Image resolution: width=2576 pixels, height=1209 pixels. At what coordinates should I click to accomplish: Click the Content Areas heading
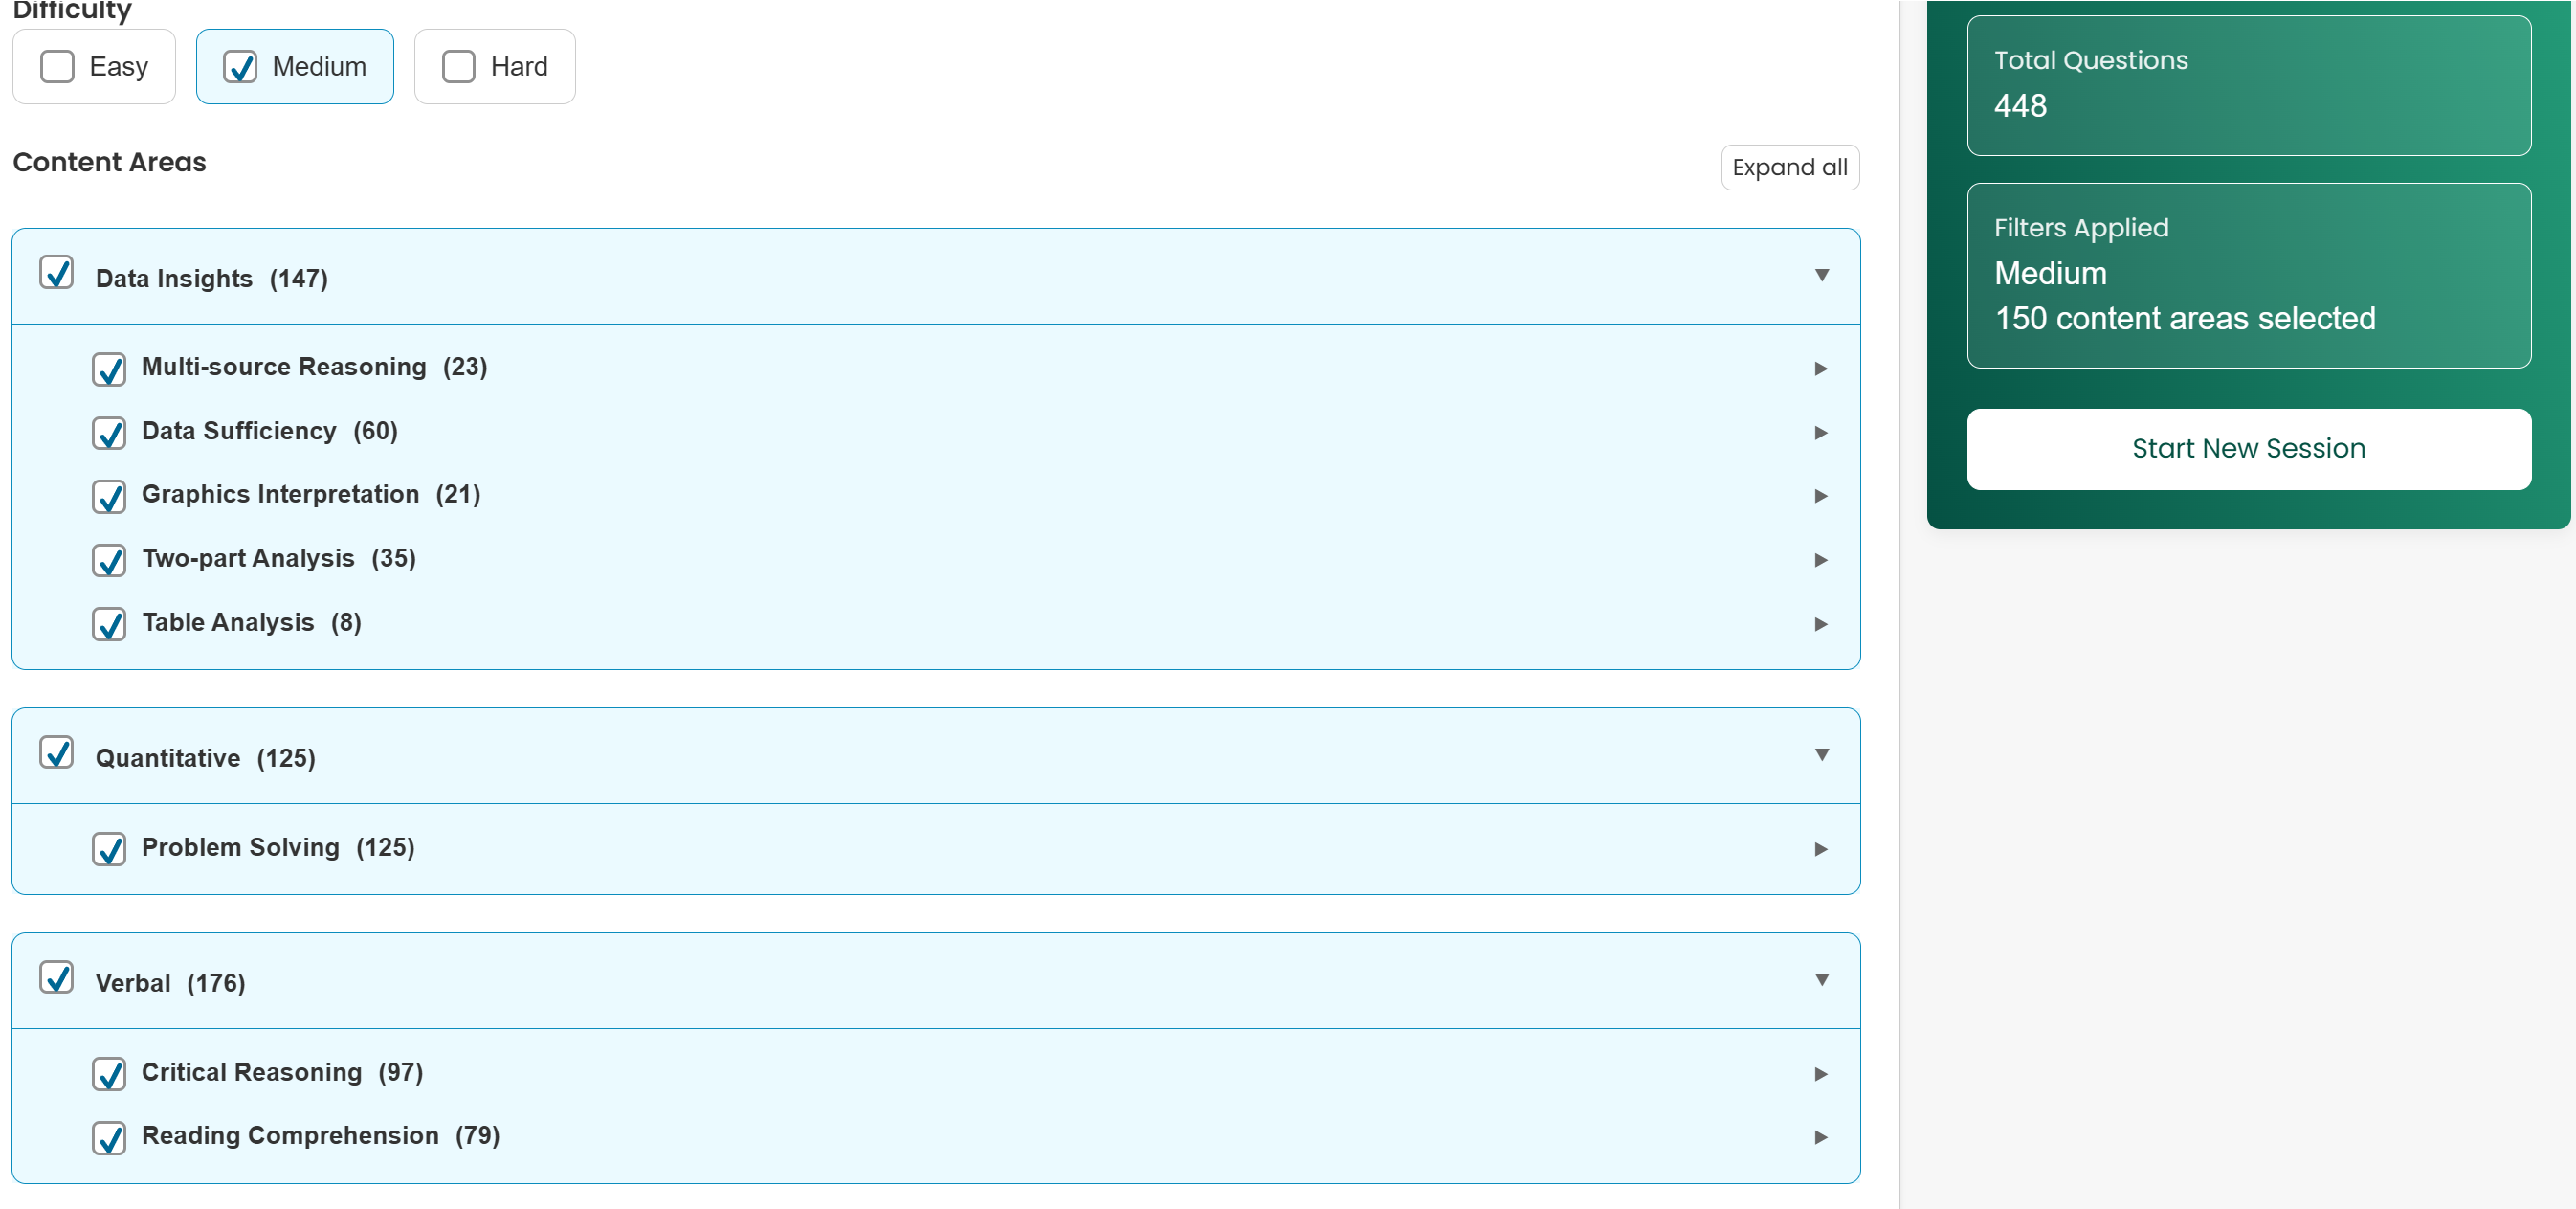click(x=109, y=162)
